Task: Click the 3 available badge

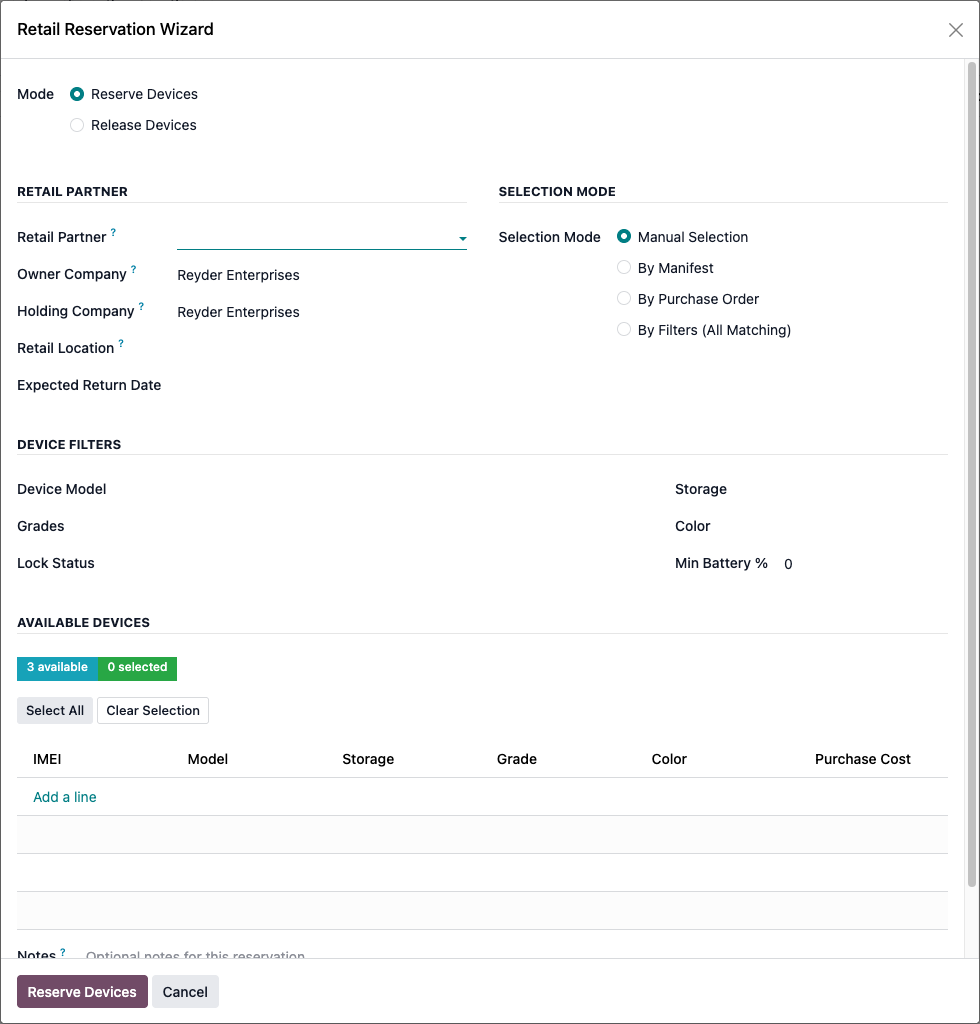Action: (57, 668)
